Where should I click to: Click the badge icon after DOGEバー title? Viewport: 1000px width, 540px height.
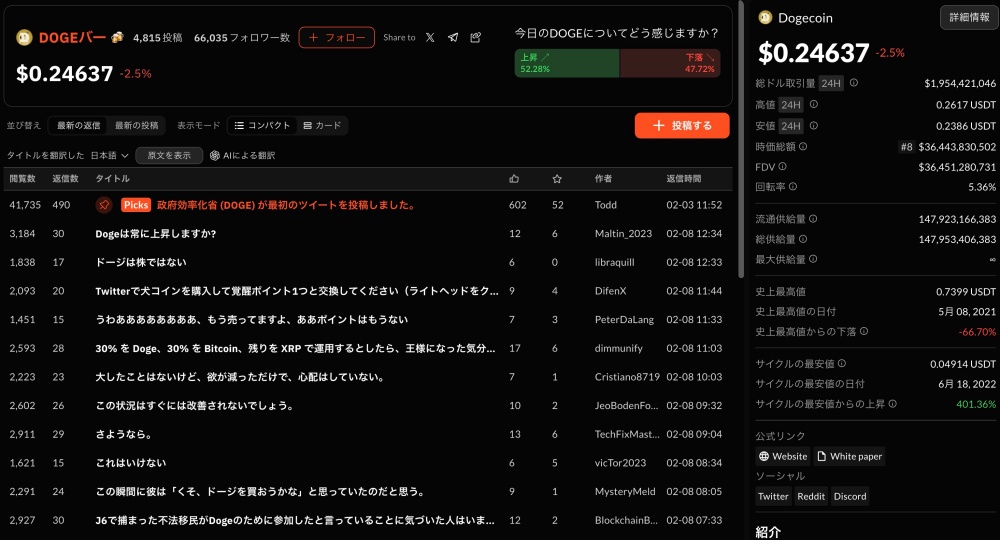point(117,38)
